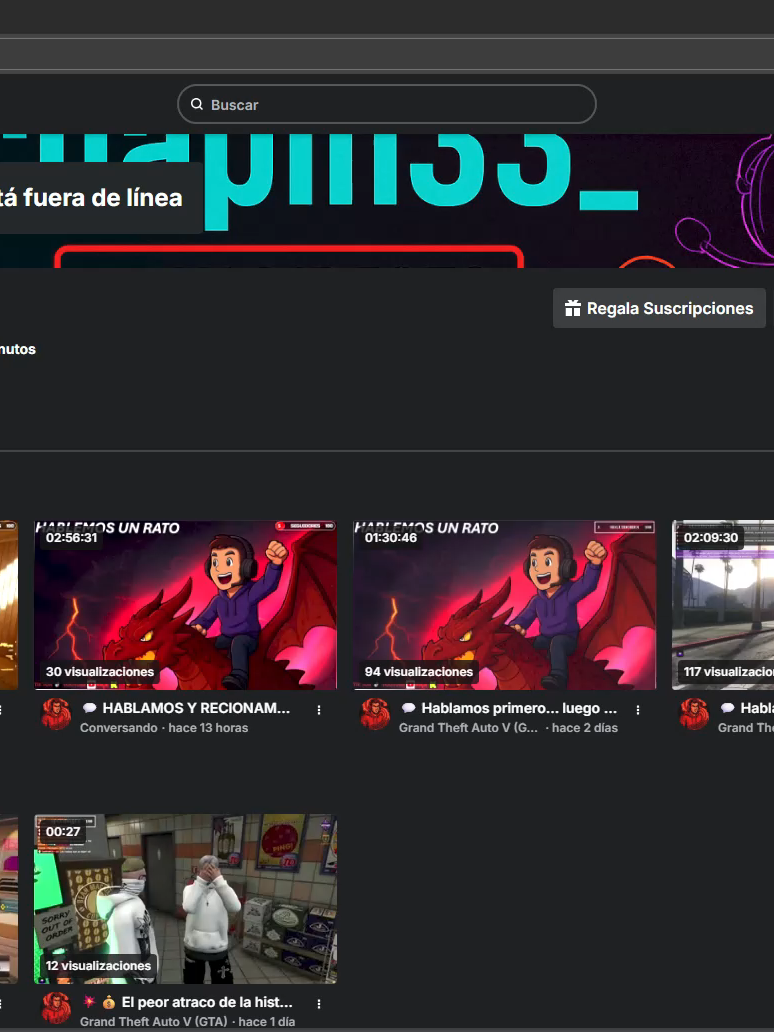Click the 12 visualizaciones badge

(x=98, y=966)
